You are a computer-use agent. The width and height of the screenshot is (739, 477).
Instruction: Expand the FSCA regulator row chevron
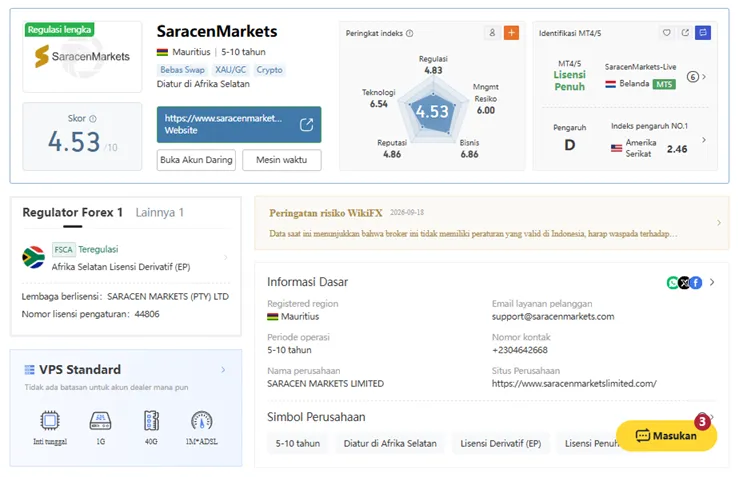click(x=226, y=257)
